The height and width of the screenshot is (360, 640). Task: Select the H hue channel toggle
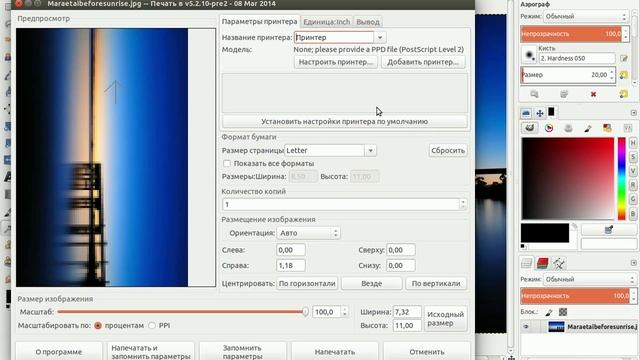[633, 142]
